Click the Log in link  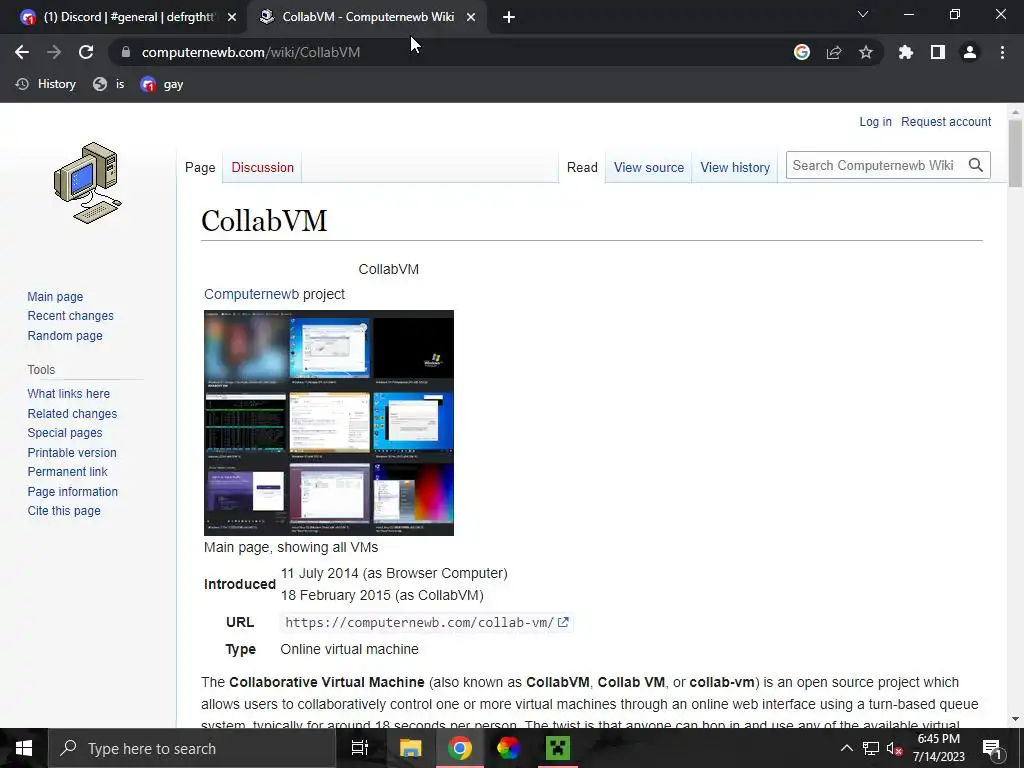tap(875, 121)
